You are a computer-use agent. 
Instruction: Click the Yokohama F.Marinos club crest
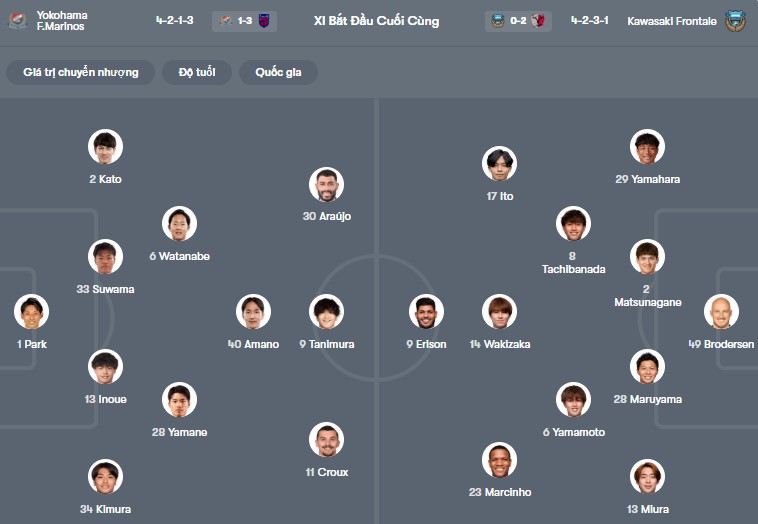coord(17,20)
